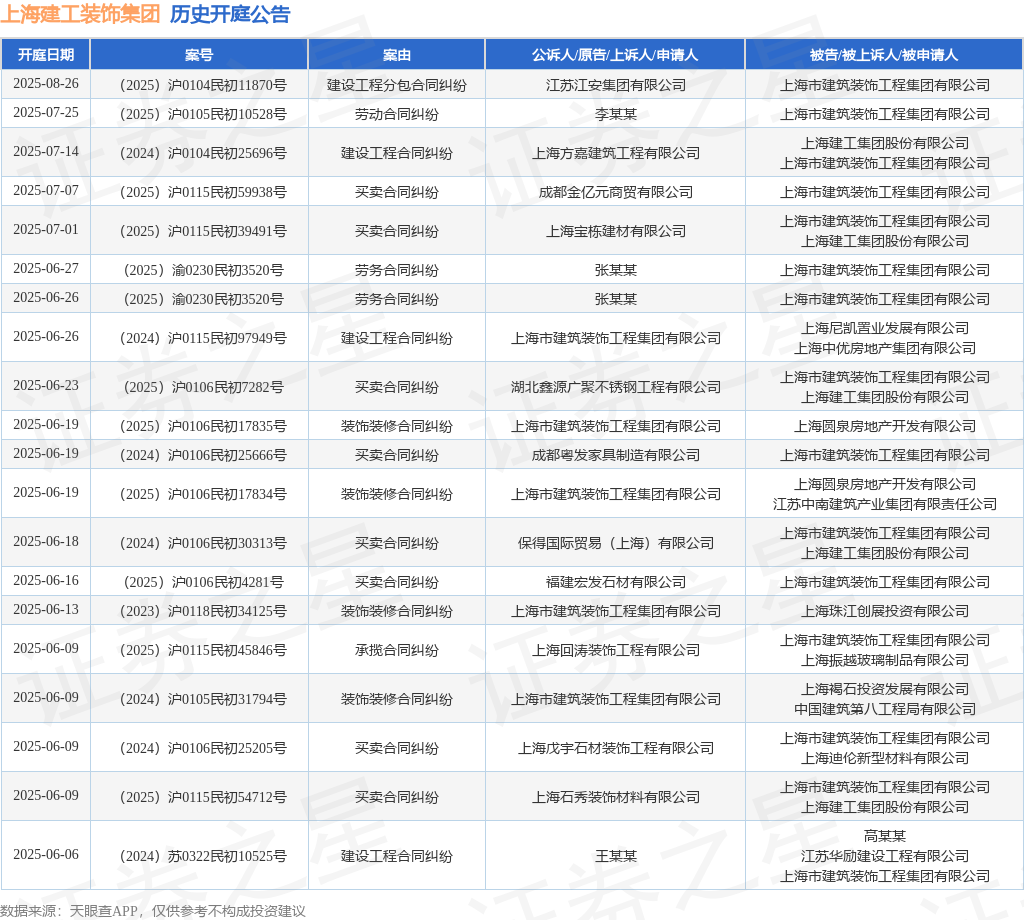Screen dimensions: 1024x920
Task: Click 劳动合同纠纷 cause cell
Action: point(396,114)
